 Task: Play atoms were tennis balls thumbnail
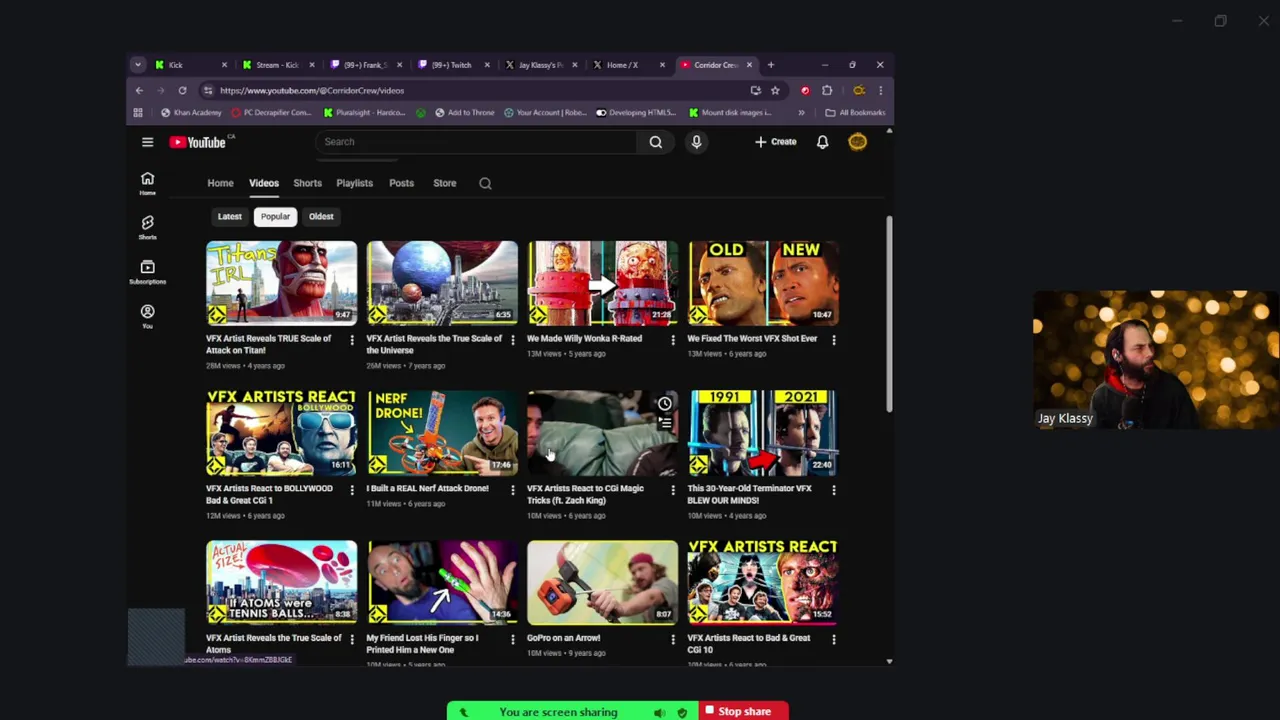(x=281, y=583)
